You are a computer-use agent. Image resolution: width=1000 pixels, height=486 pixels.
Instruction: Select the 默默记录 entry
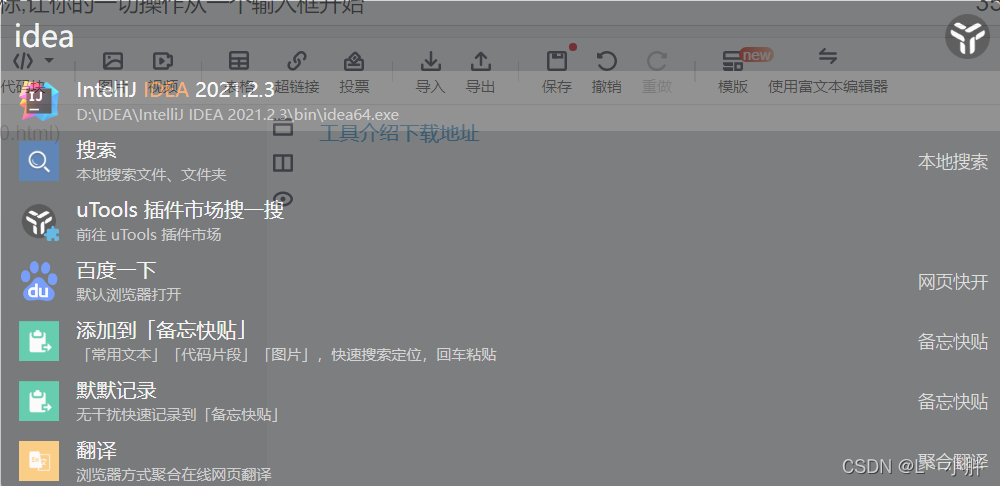pos(500,401)
